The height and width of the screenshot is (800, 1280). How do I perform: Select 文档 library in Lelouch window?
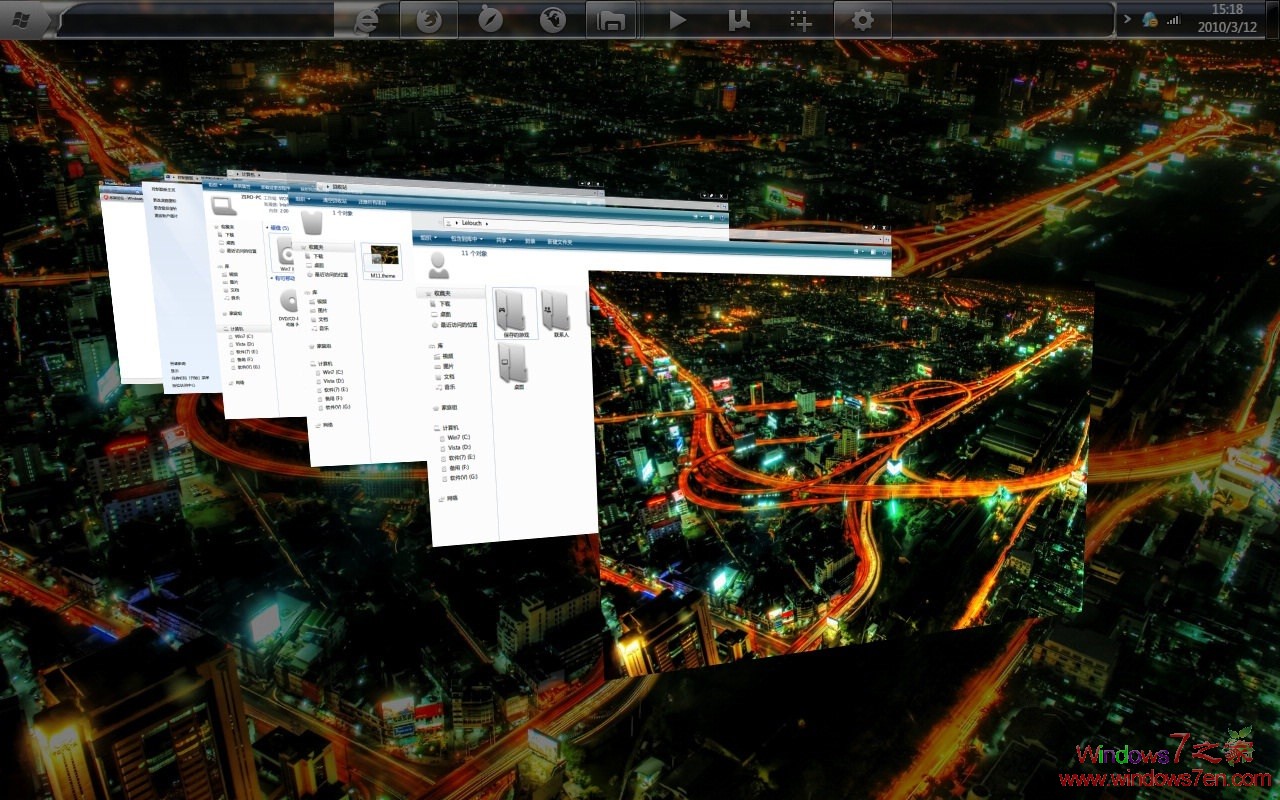(x=445, y=377)
